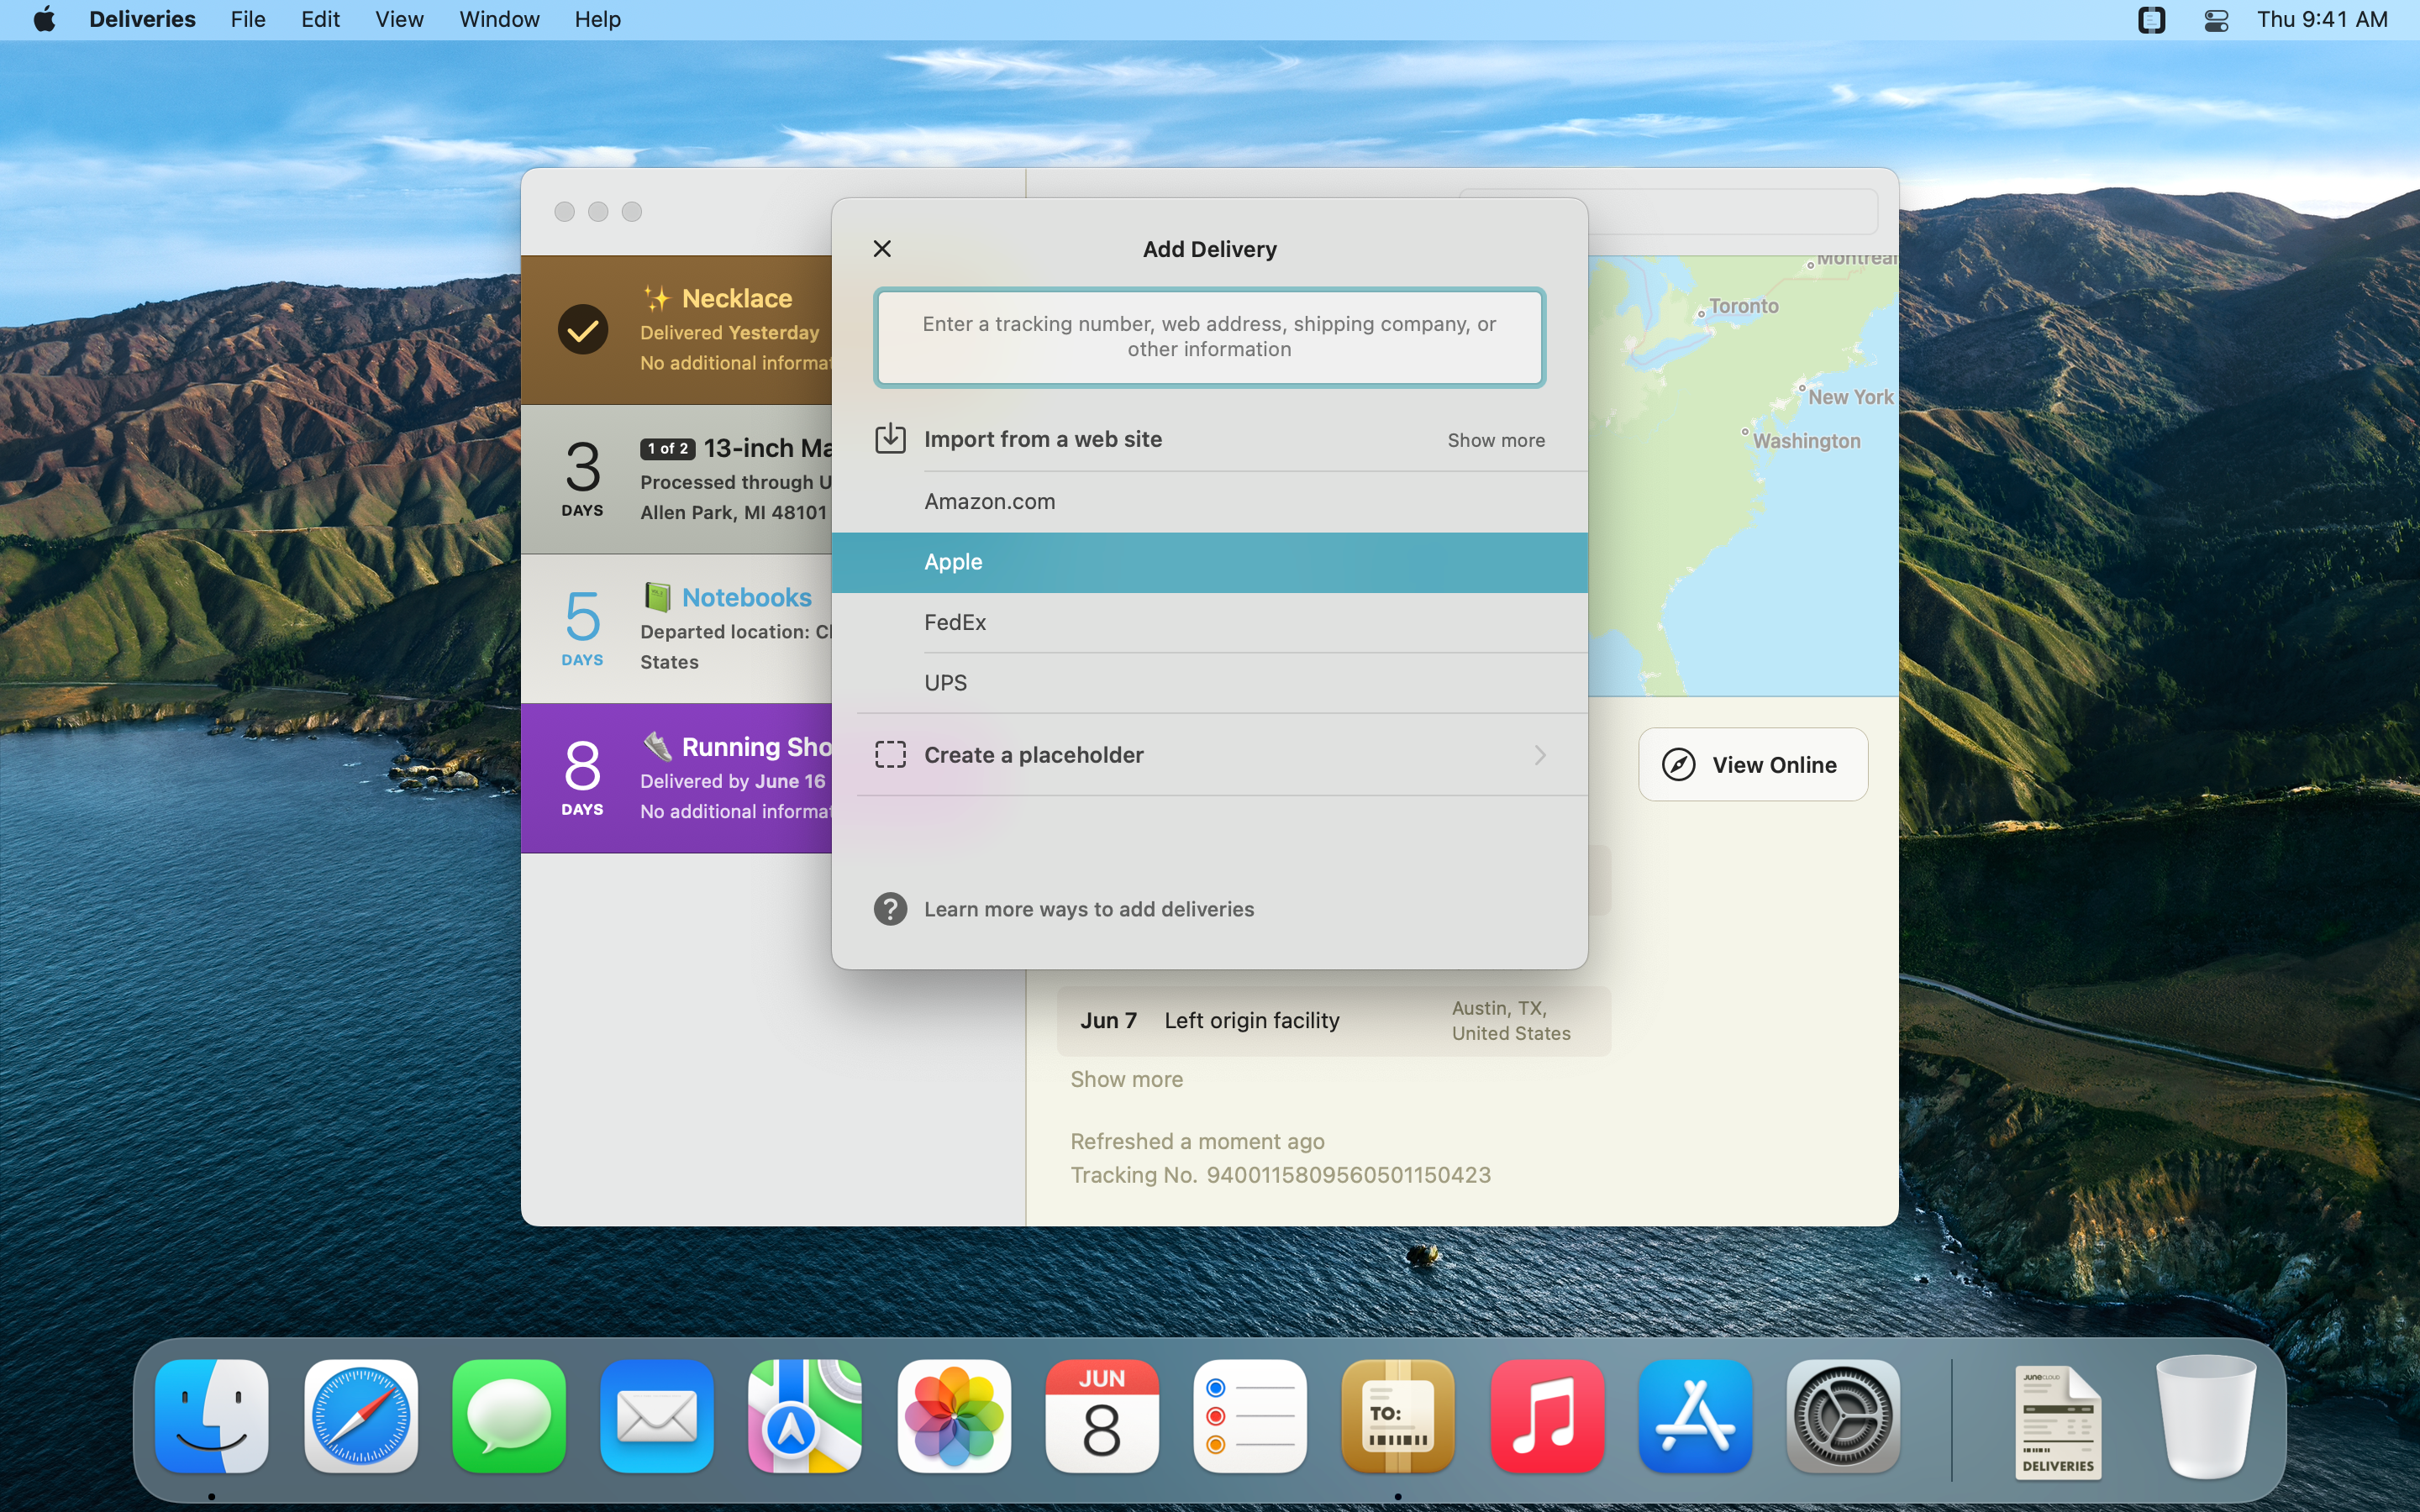Select the Notebooks delivery row
2420x1512 pixels.
point(676,629)
